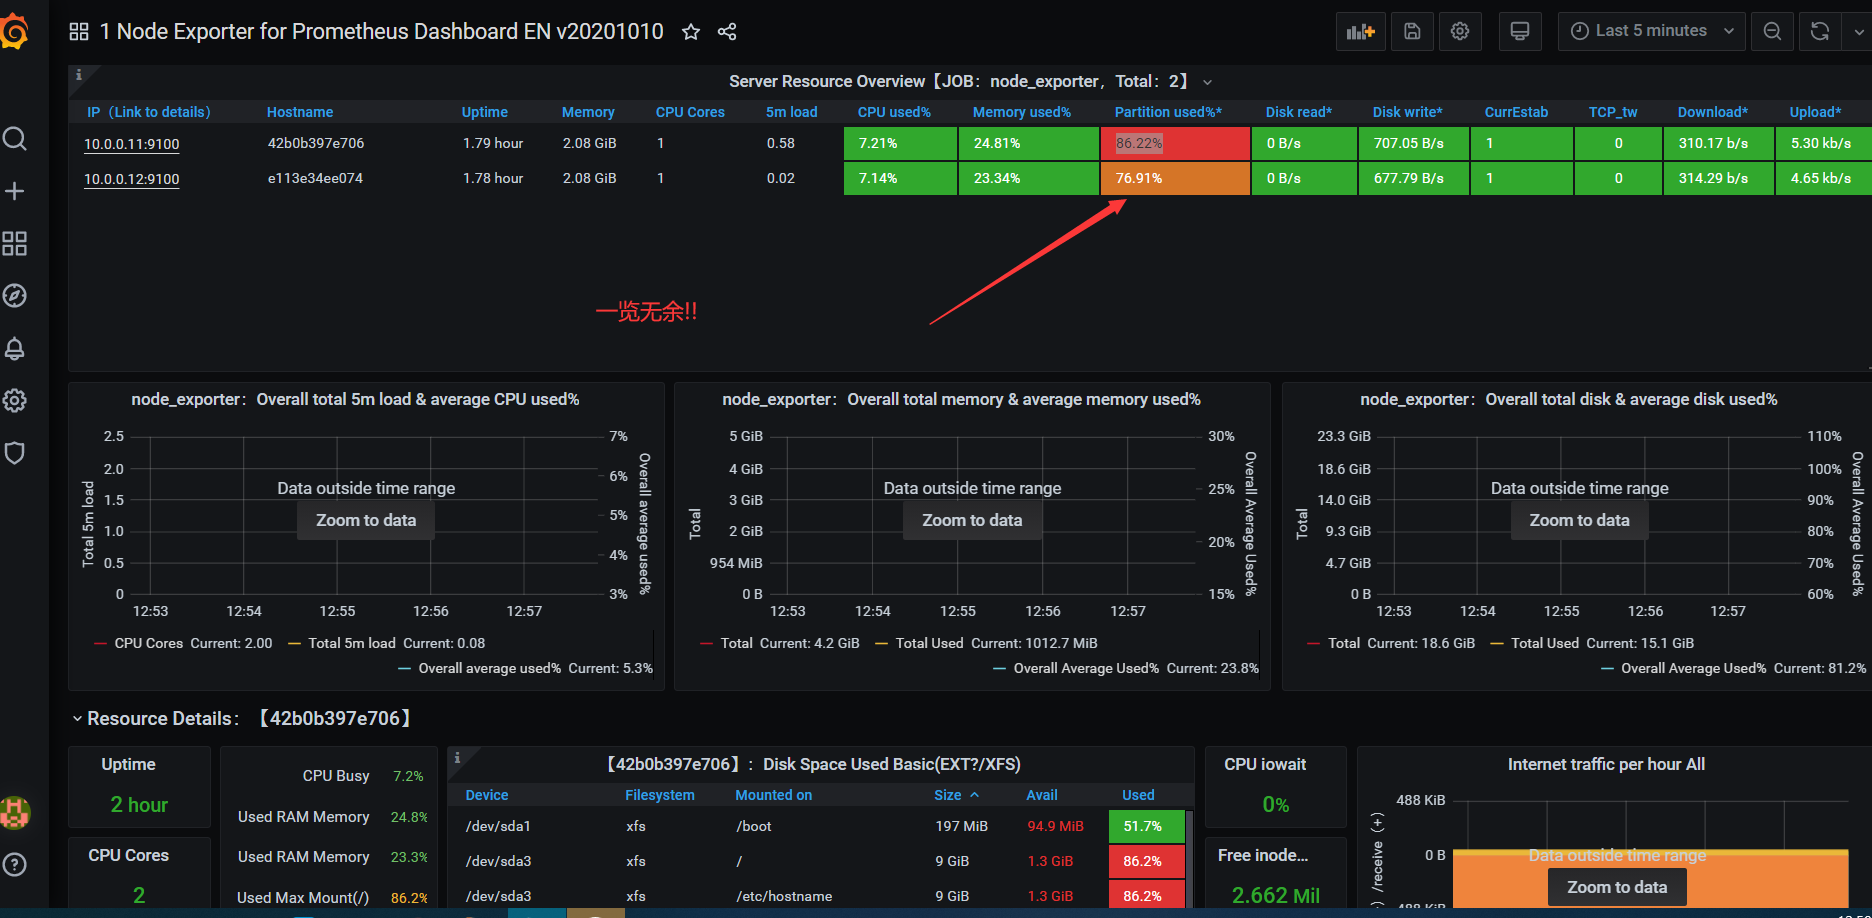This screenshot has height=918, width=1872.
Task: Sort overview table by Memory used% column
Action: 1022,112
